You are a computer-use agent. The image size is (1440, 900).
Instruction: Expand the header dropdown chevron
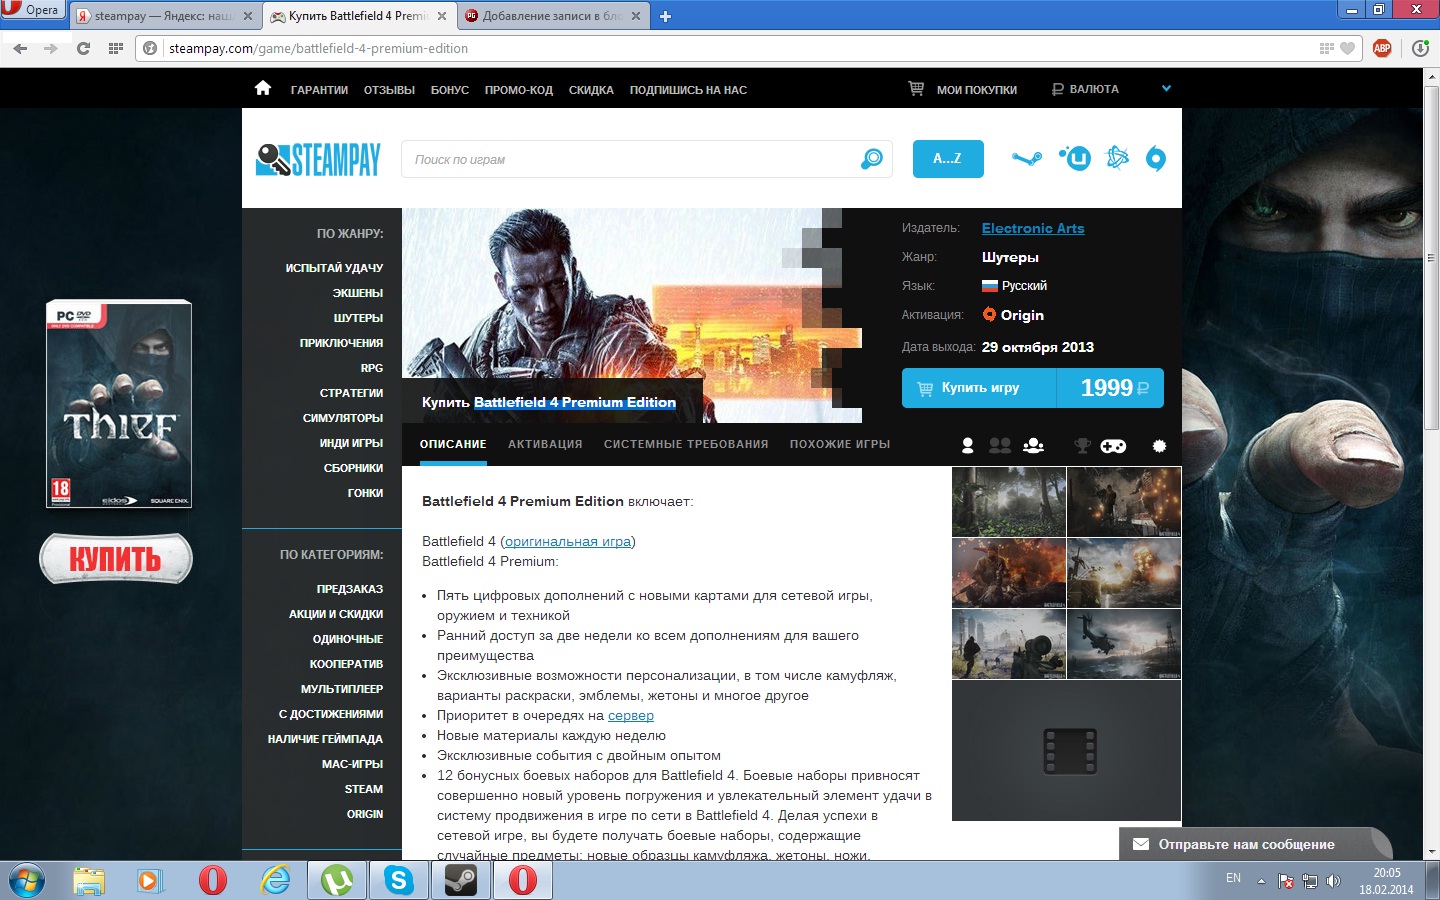(1166, 88)
